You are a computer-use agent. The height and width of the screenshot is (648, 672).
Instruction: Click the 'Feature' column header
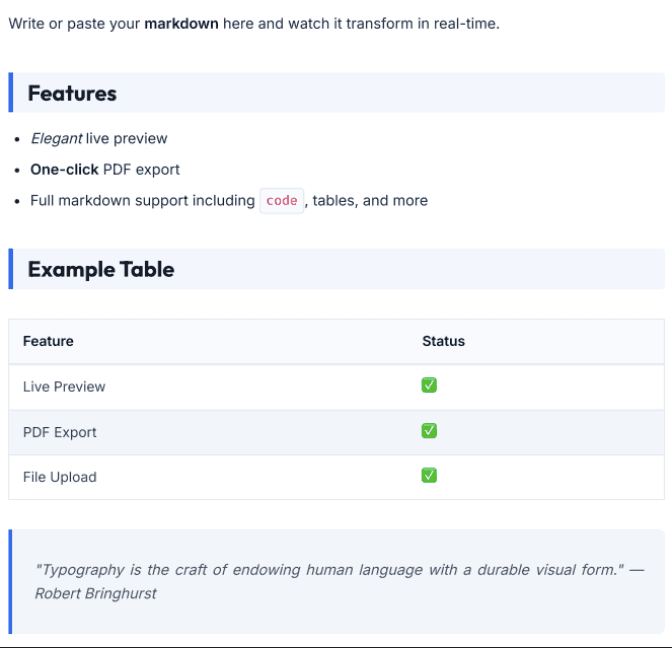coord(48,341)
